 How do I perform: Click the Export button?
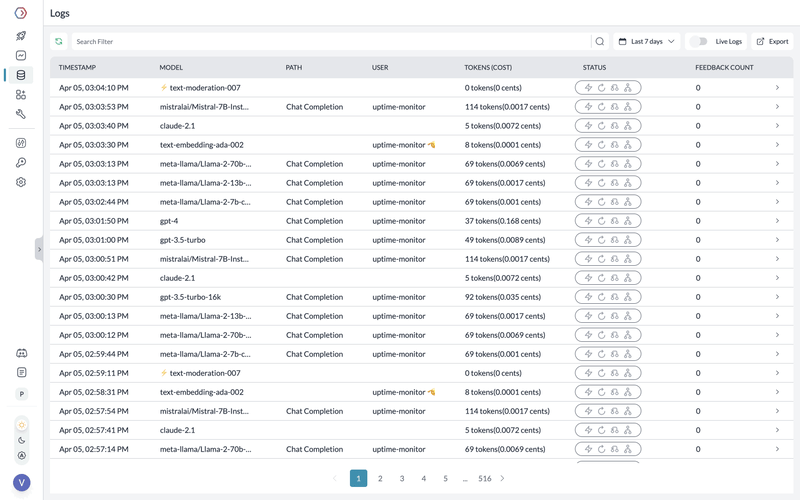pyautogui.click(x=772, y=41)
